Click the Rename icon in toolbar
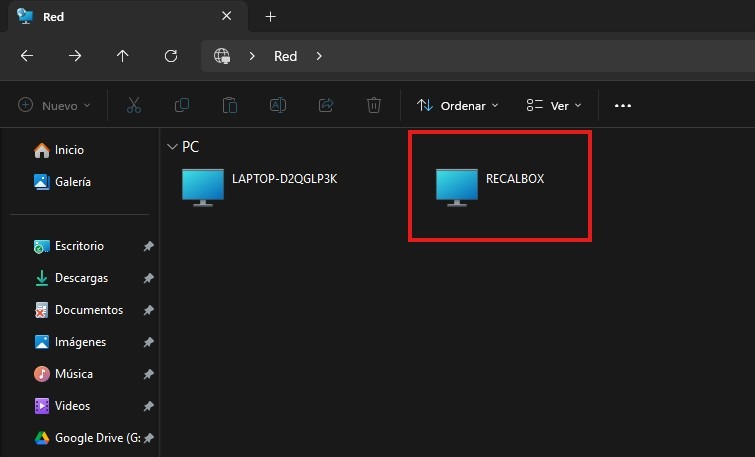This screenshot has height=457, width=755. [x=278, y=105]
